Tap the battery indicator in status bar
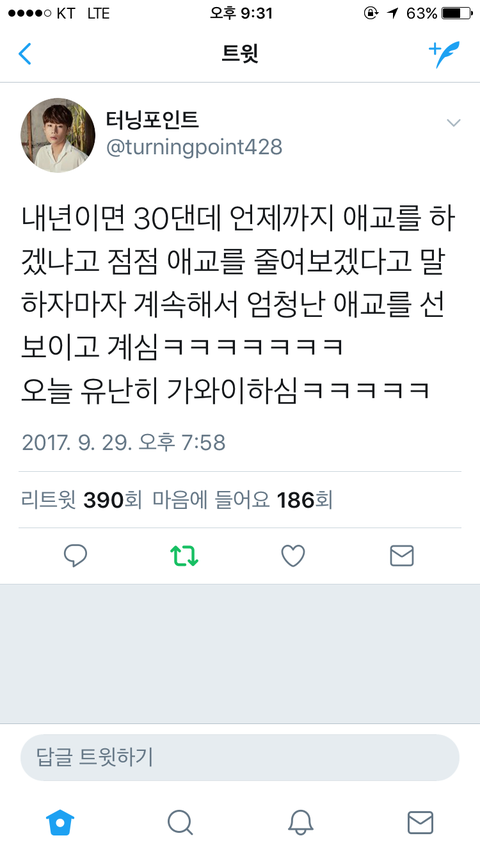 click(457, 13)
